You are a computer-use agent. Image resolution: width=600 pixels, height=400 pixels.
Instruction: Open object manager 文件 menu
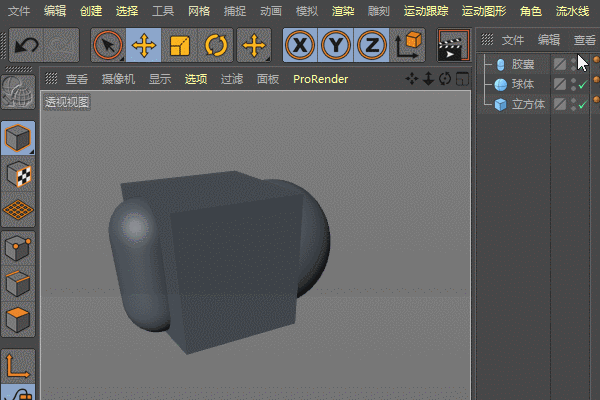coord(513,40)
